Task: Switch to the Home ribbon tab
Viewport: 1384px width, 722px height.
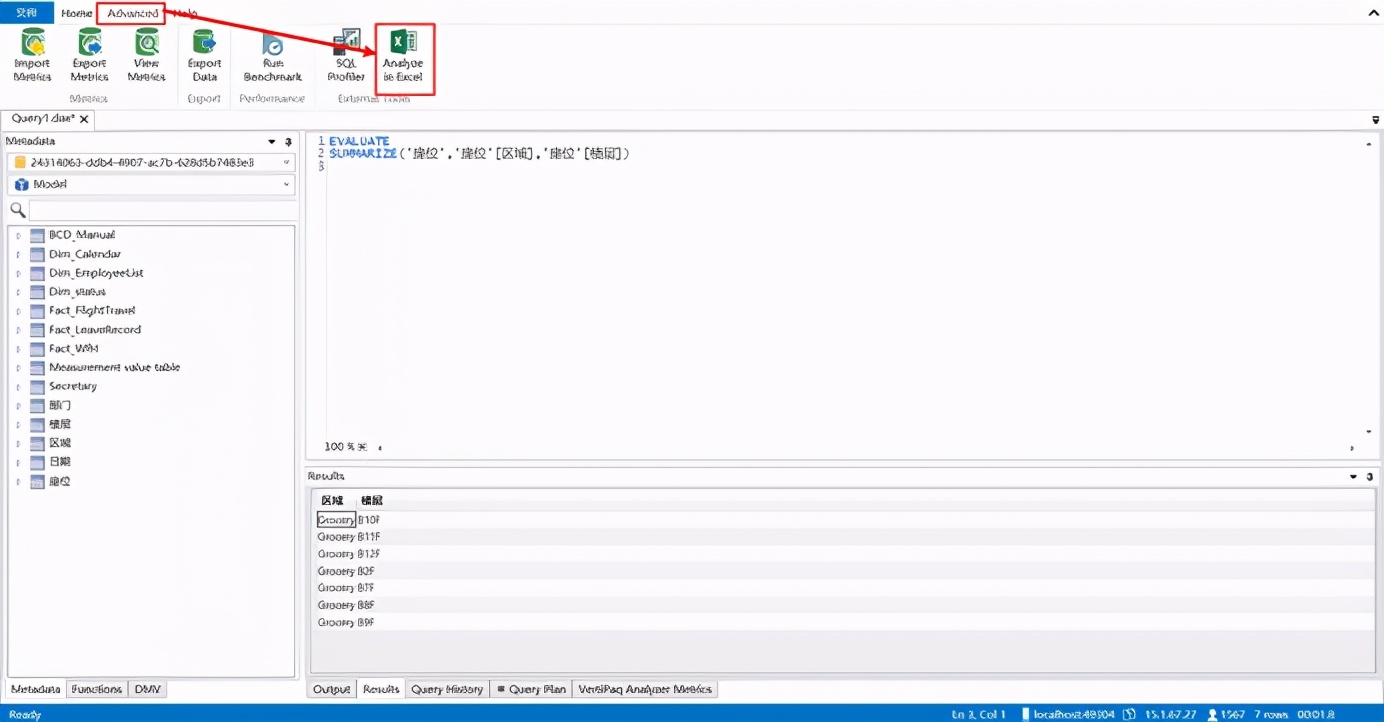Action: [x=76, y=13]
